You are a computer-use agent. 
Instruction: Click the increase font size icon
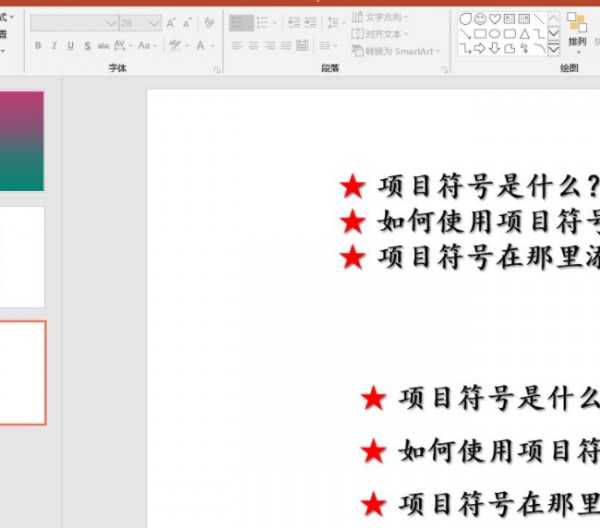click(x=171, y=23)
